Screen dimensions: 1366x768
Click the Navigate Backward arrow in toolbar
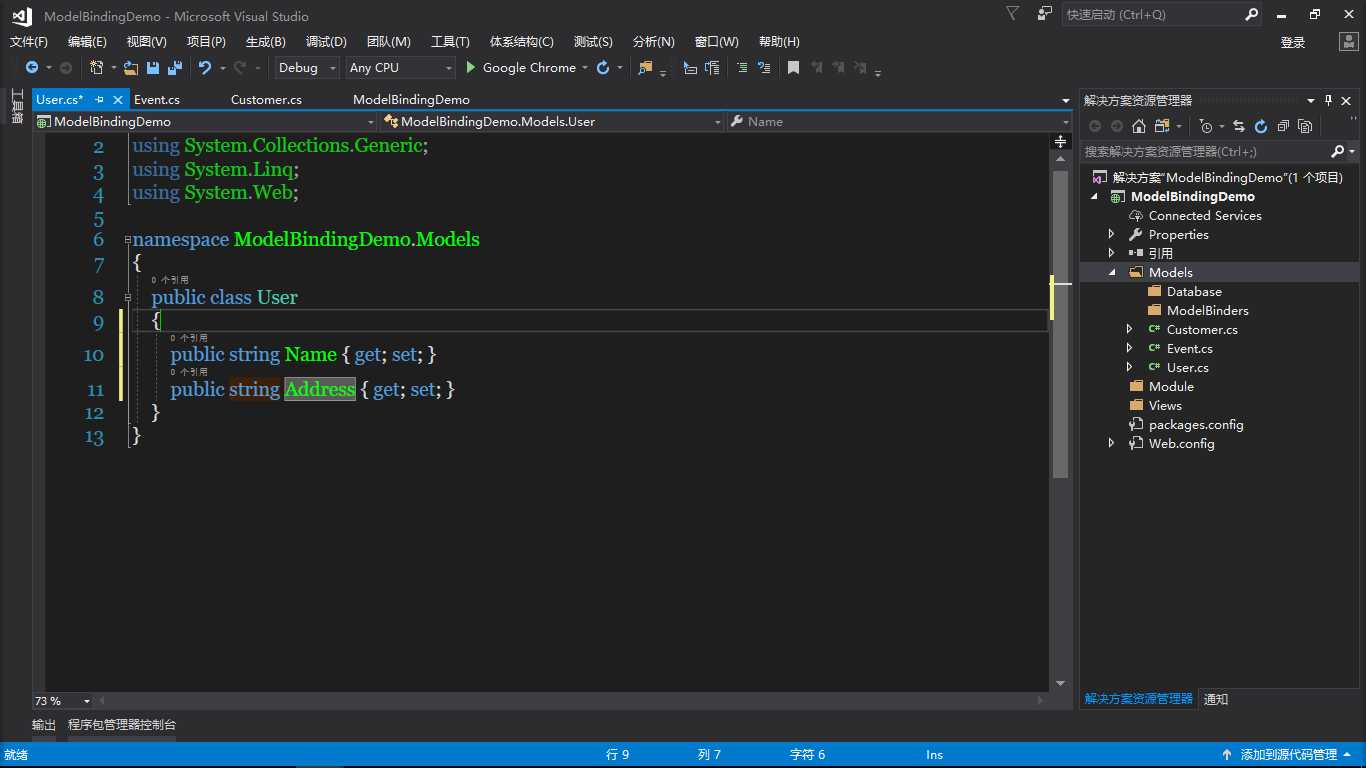pyautogui.click(x=32, y=68)
